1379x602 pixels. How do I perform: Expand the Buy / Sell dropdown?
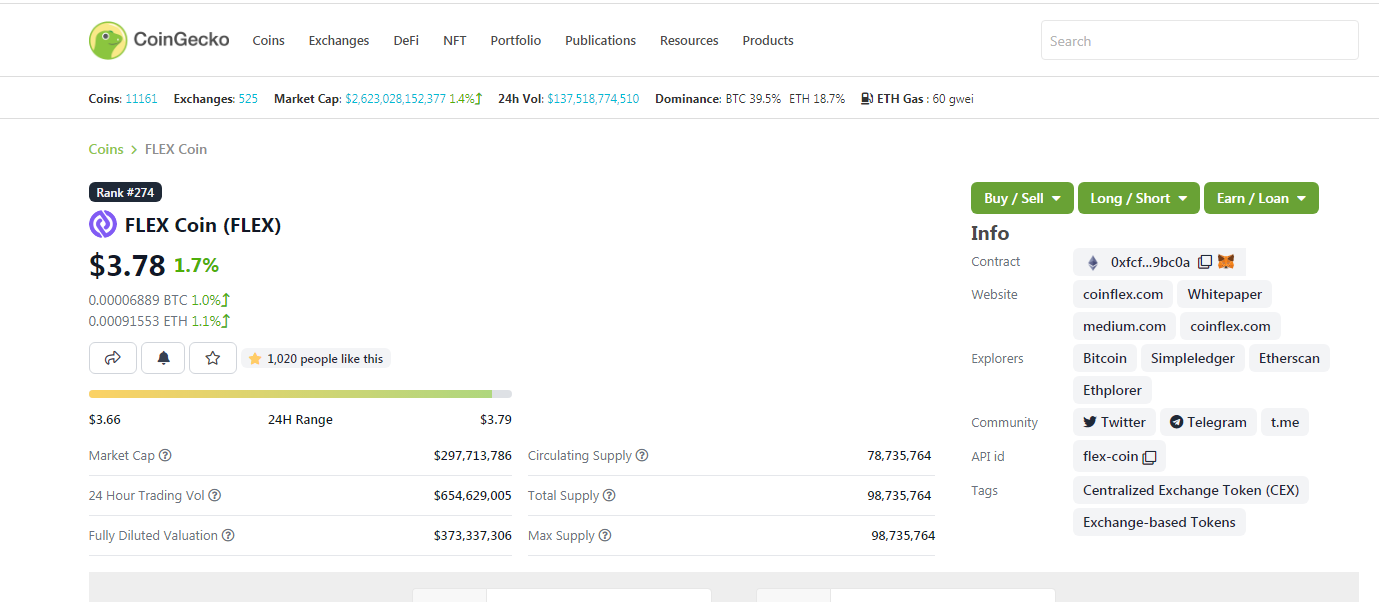pyautogui.click(x=1022, y=198)
